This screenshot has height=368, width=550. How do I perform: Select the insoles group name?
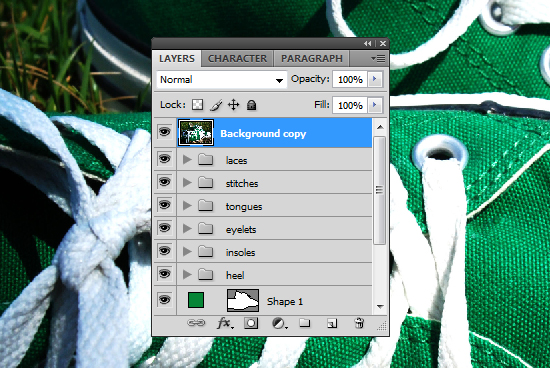[240, 252]
